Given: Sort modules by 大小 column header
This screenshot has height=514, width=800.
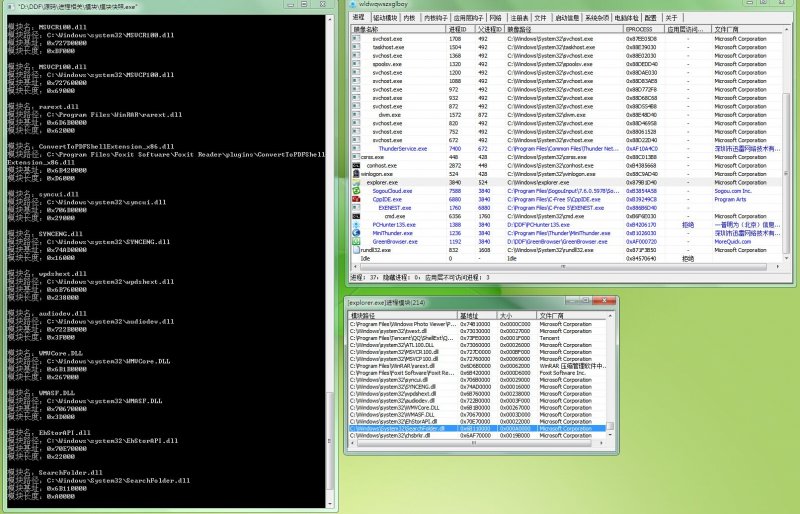Looking at the screenshot, I should point(516,316).
